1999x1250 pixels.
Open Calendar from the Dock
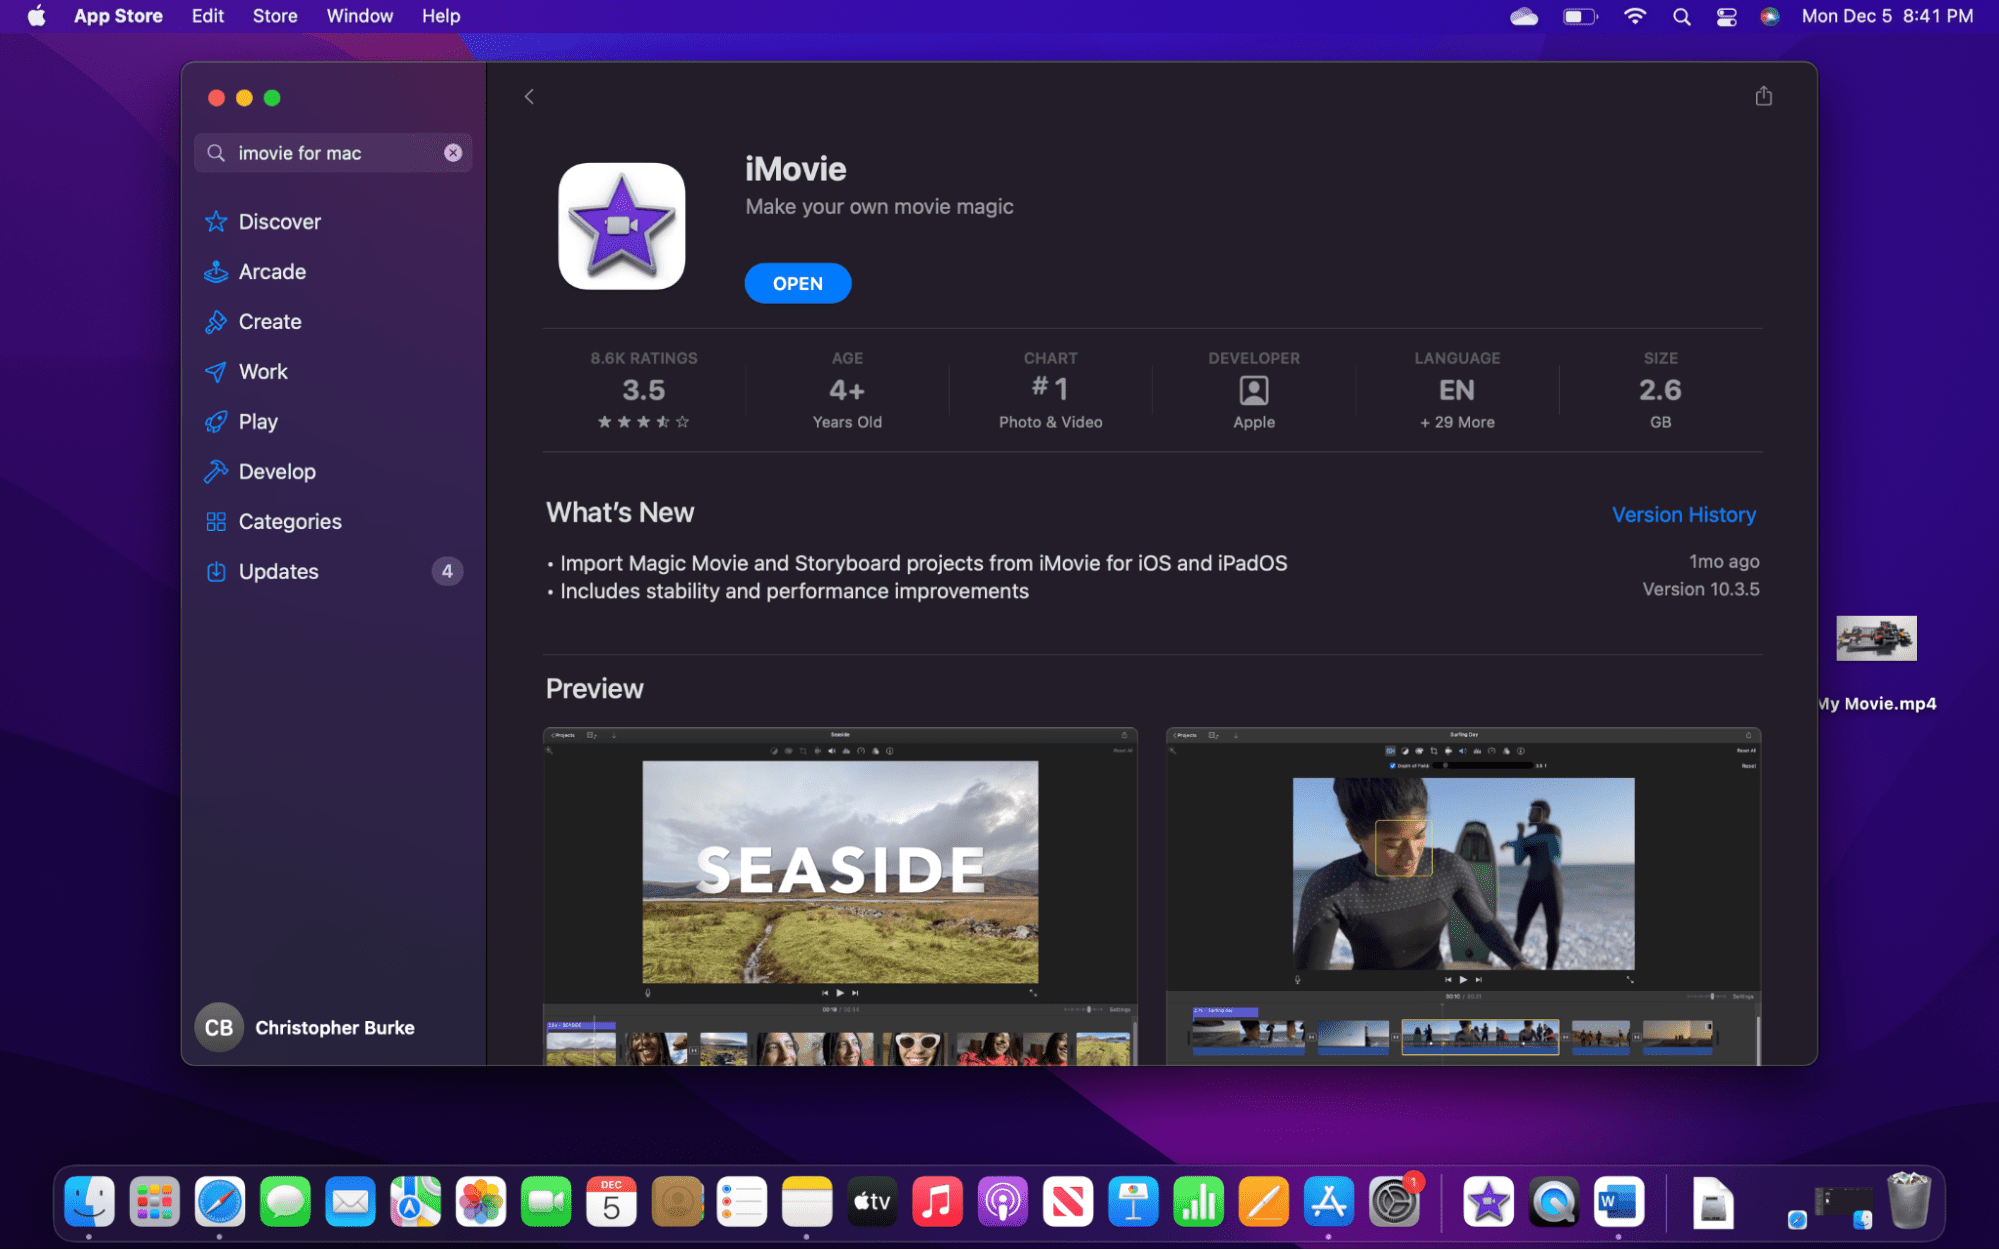[x=611, y=1202]
